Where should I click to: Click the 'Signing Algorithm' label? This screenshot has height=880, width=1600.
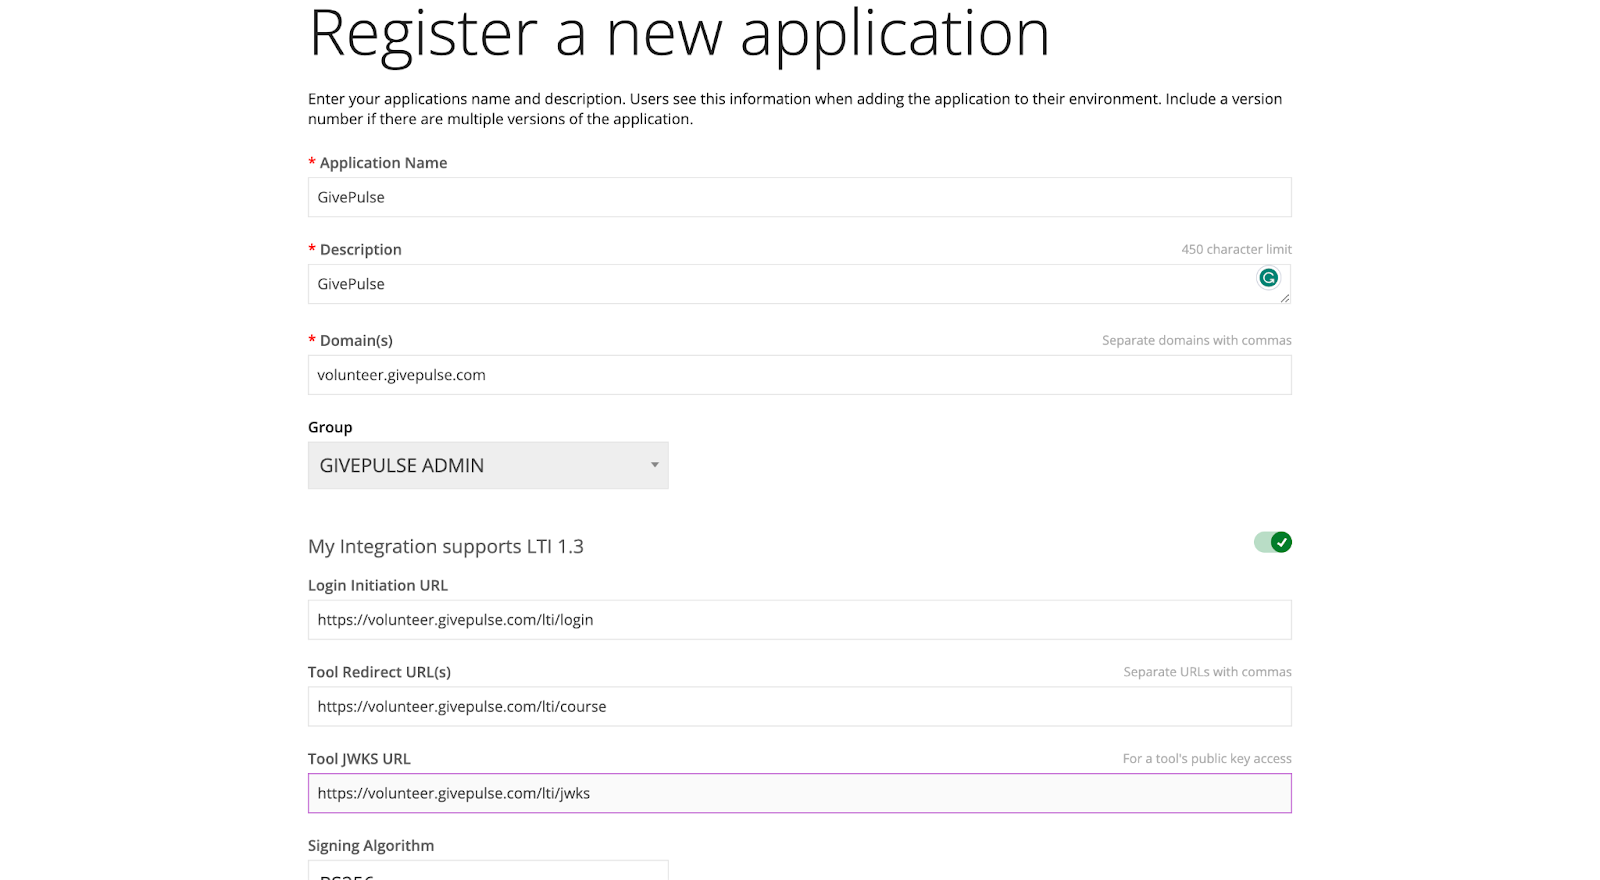click(371, 846)
